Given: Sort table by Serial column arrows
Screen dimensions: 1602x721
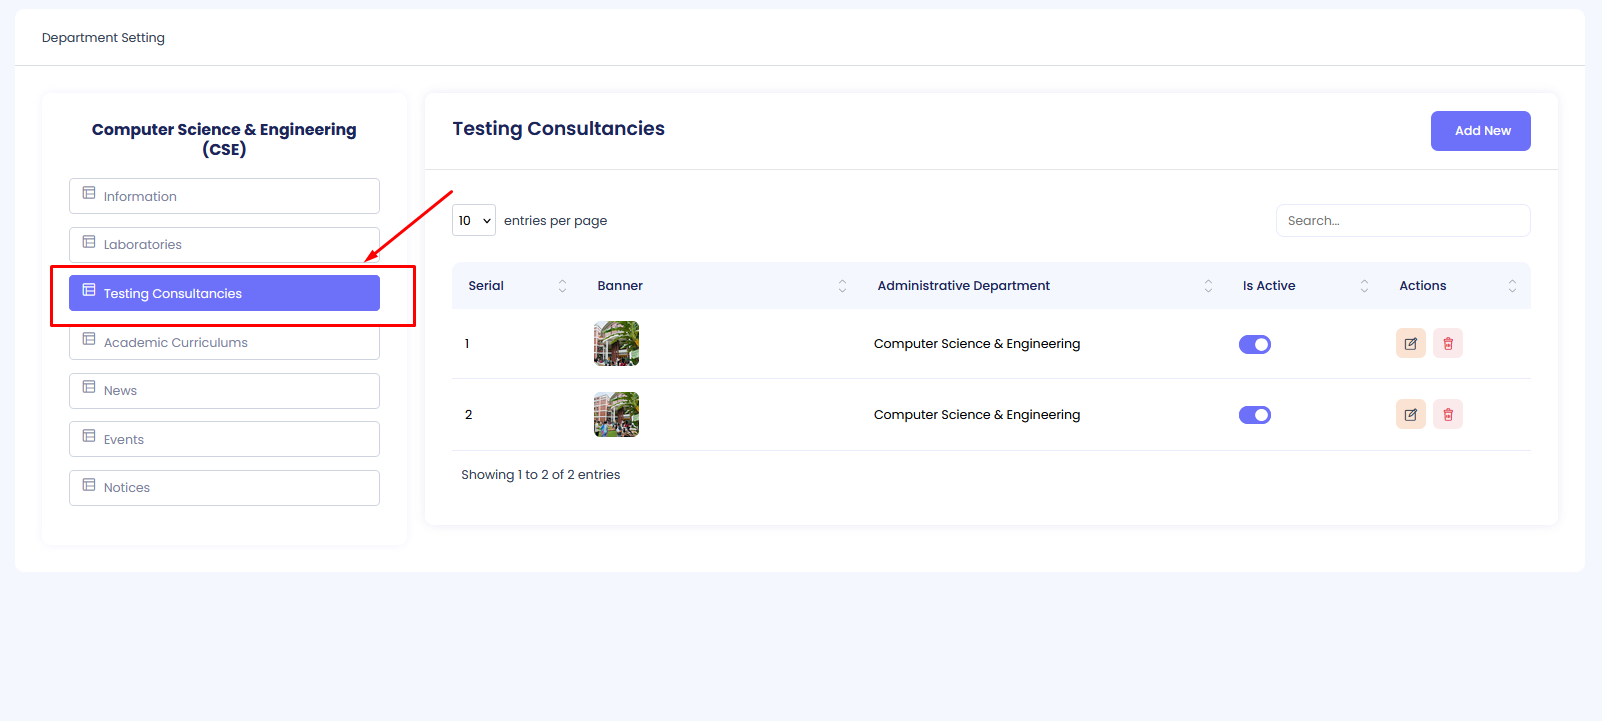Looking at the screenshot, I should point(562,286).
